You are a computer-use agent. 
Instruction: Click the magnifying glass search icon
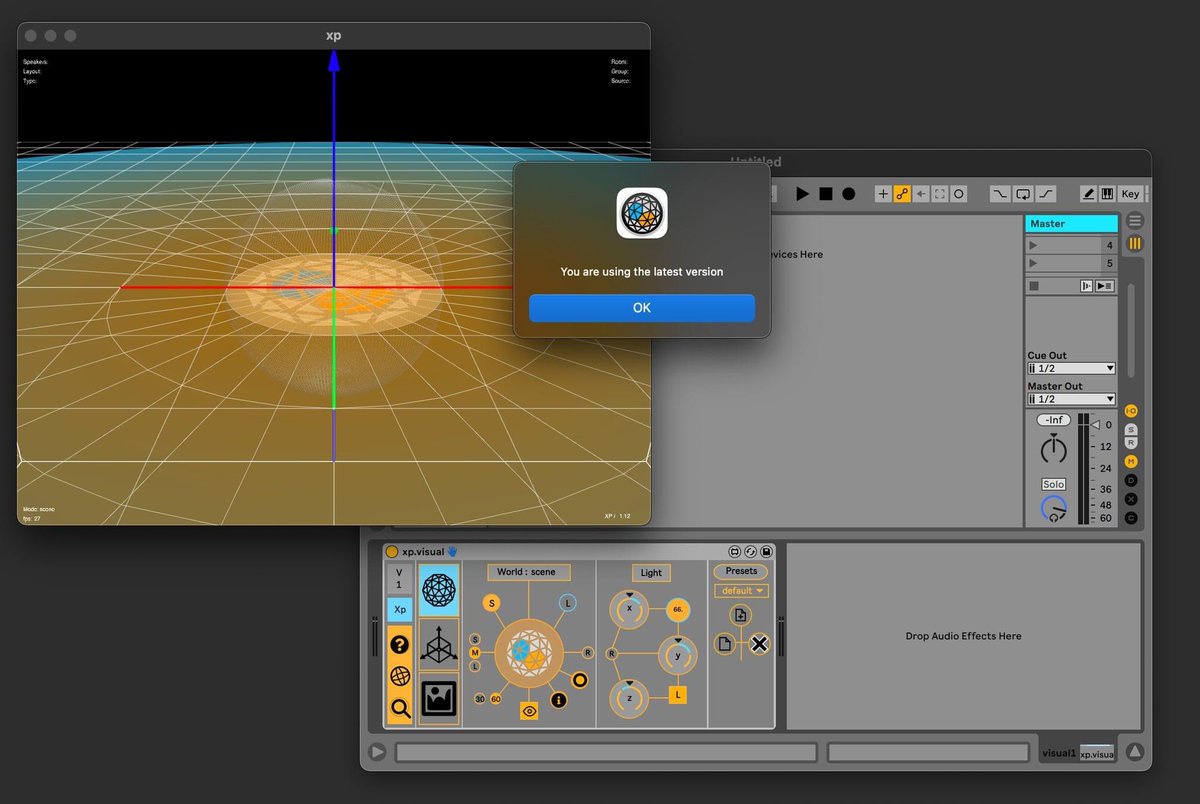[400, 709]
